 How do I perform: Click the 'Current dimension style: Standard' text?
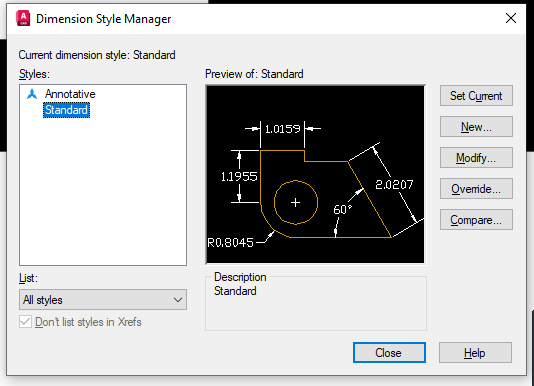pyautogui.click(x=97, y=55)
